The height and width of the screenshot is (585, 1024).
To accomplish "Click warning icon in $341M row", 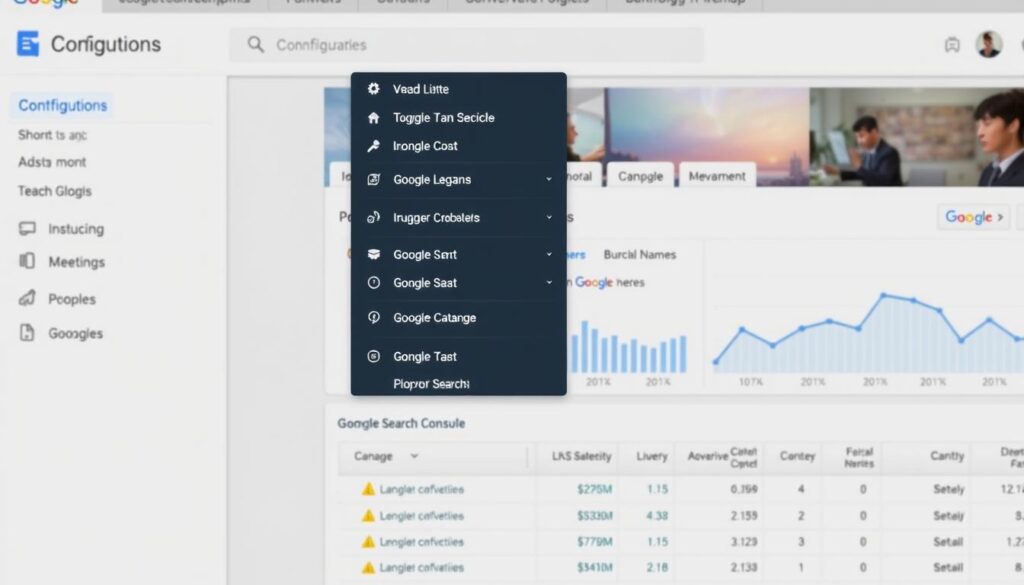I will (x=368, y=567).
